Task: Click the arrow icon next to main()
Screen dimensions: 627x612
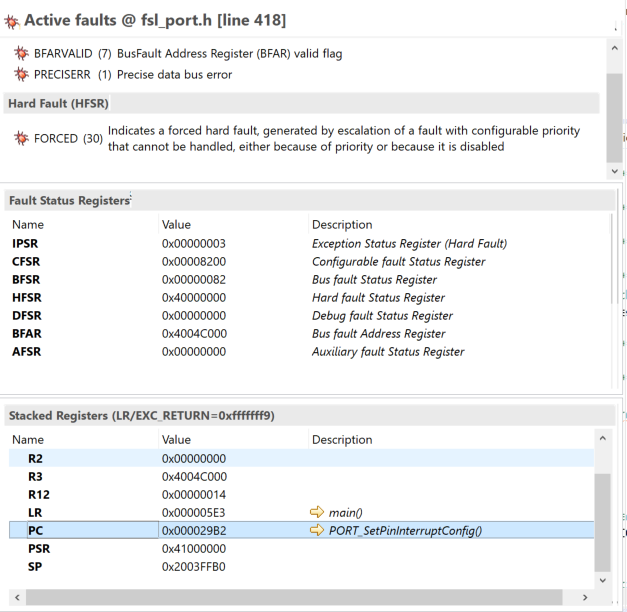Action: [x=318, y=513]
